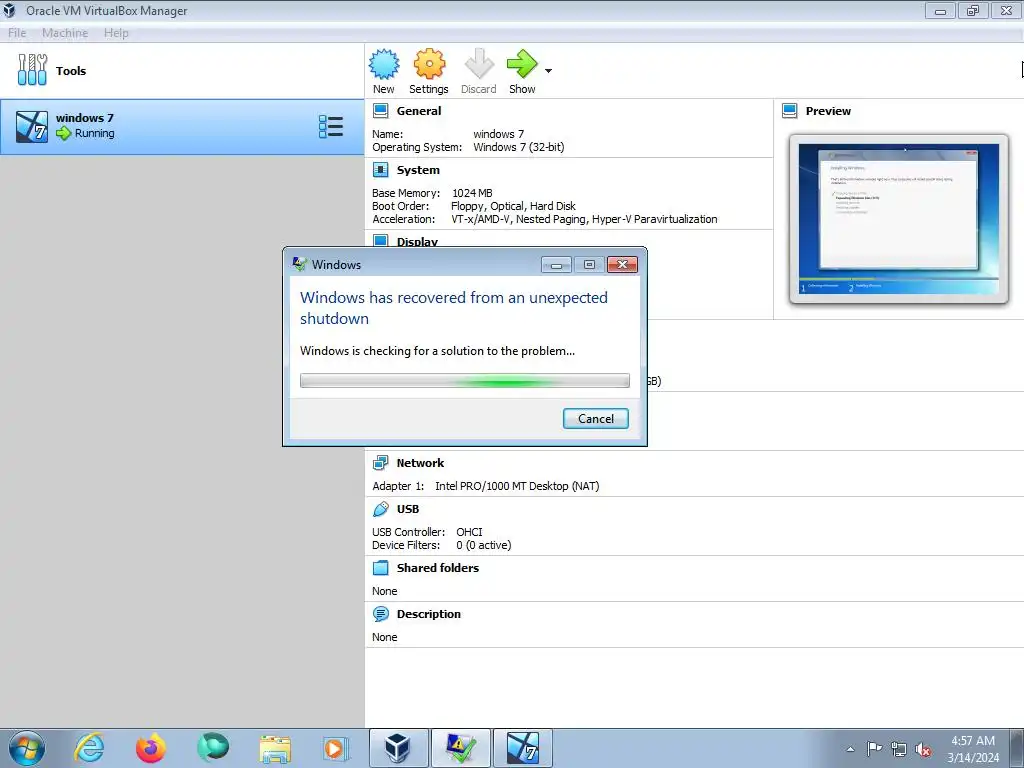This screenshot has width=1024, height=768.
Task: Click the teal globe browser taskbar icon
Action: point(213,748)
